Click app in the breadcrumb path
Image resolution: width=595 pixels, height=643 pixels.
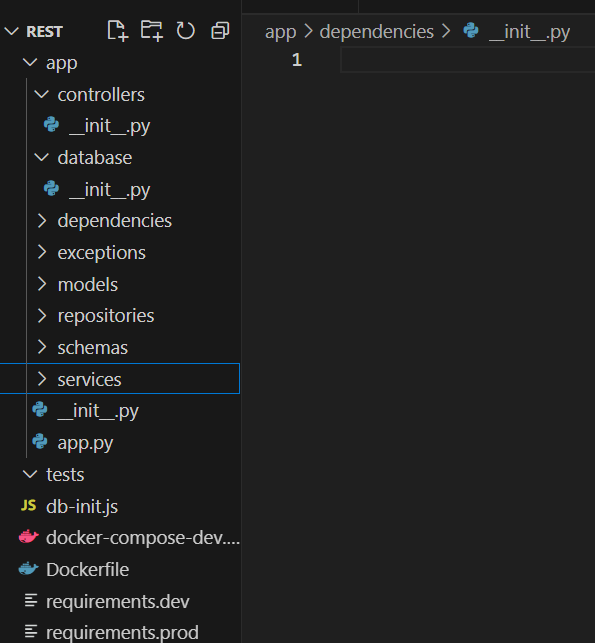(x=280, y=32)
